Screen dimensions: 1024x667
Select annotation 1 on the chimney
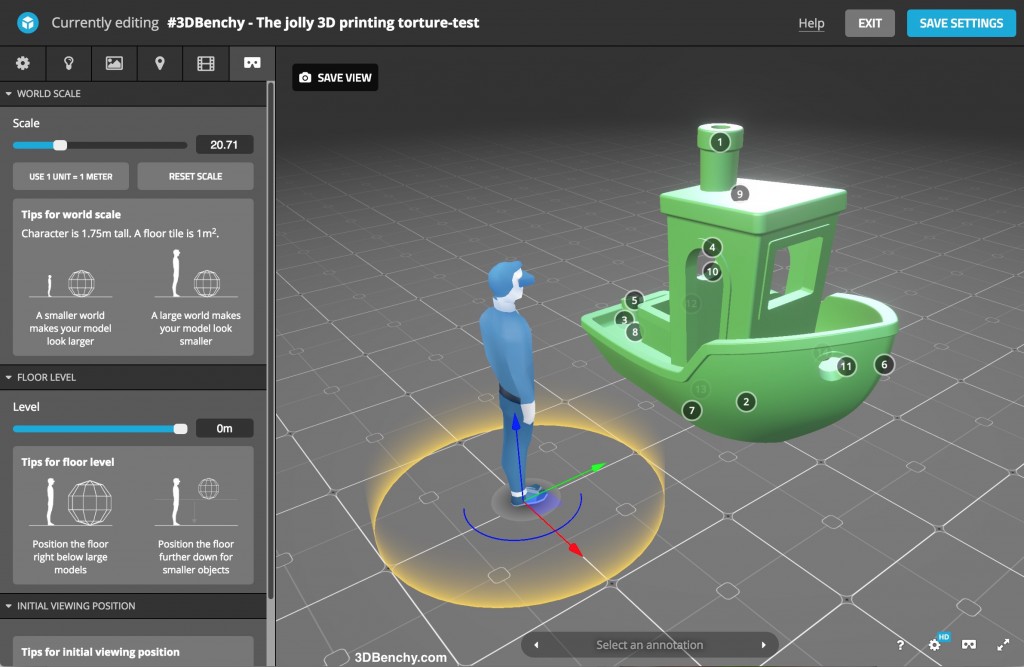[720, 142]
